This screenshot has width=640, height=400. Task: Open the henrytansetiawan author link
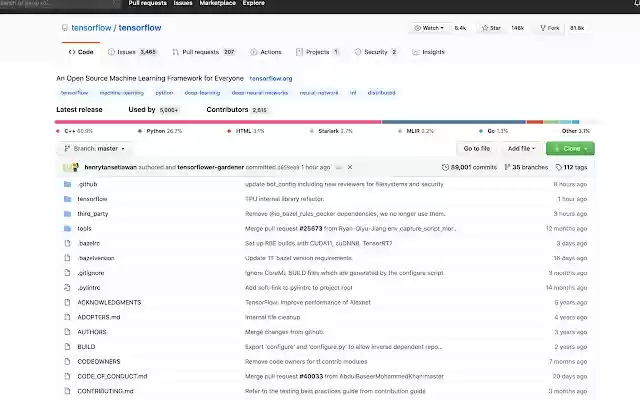(x=110, y=167)
